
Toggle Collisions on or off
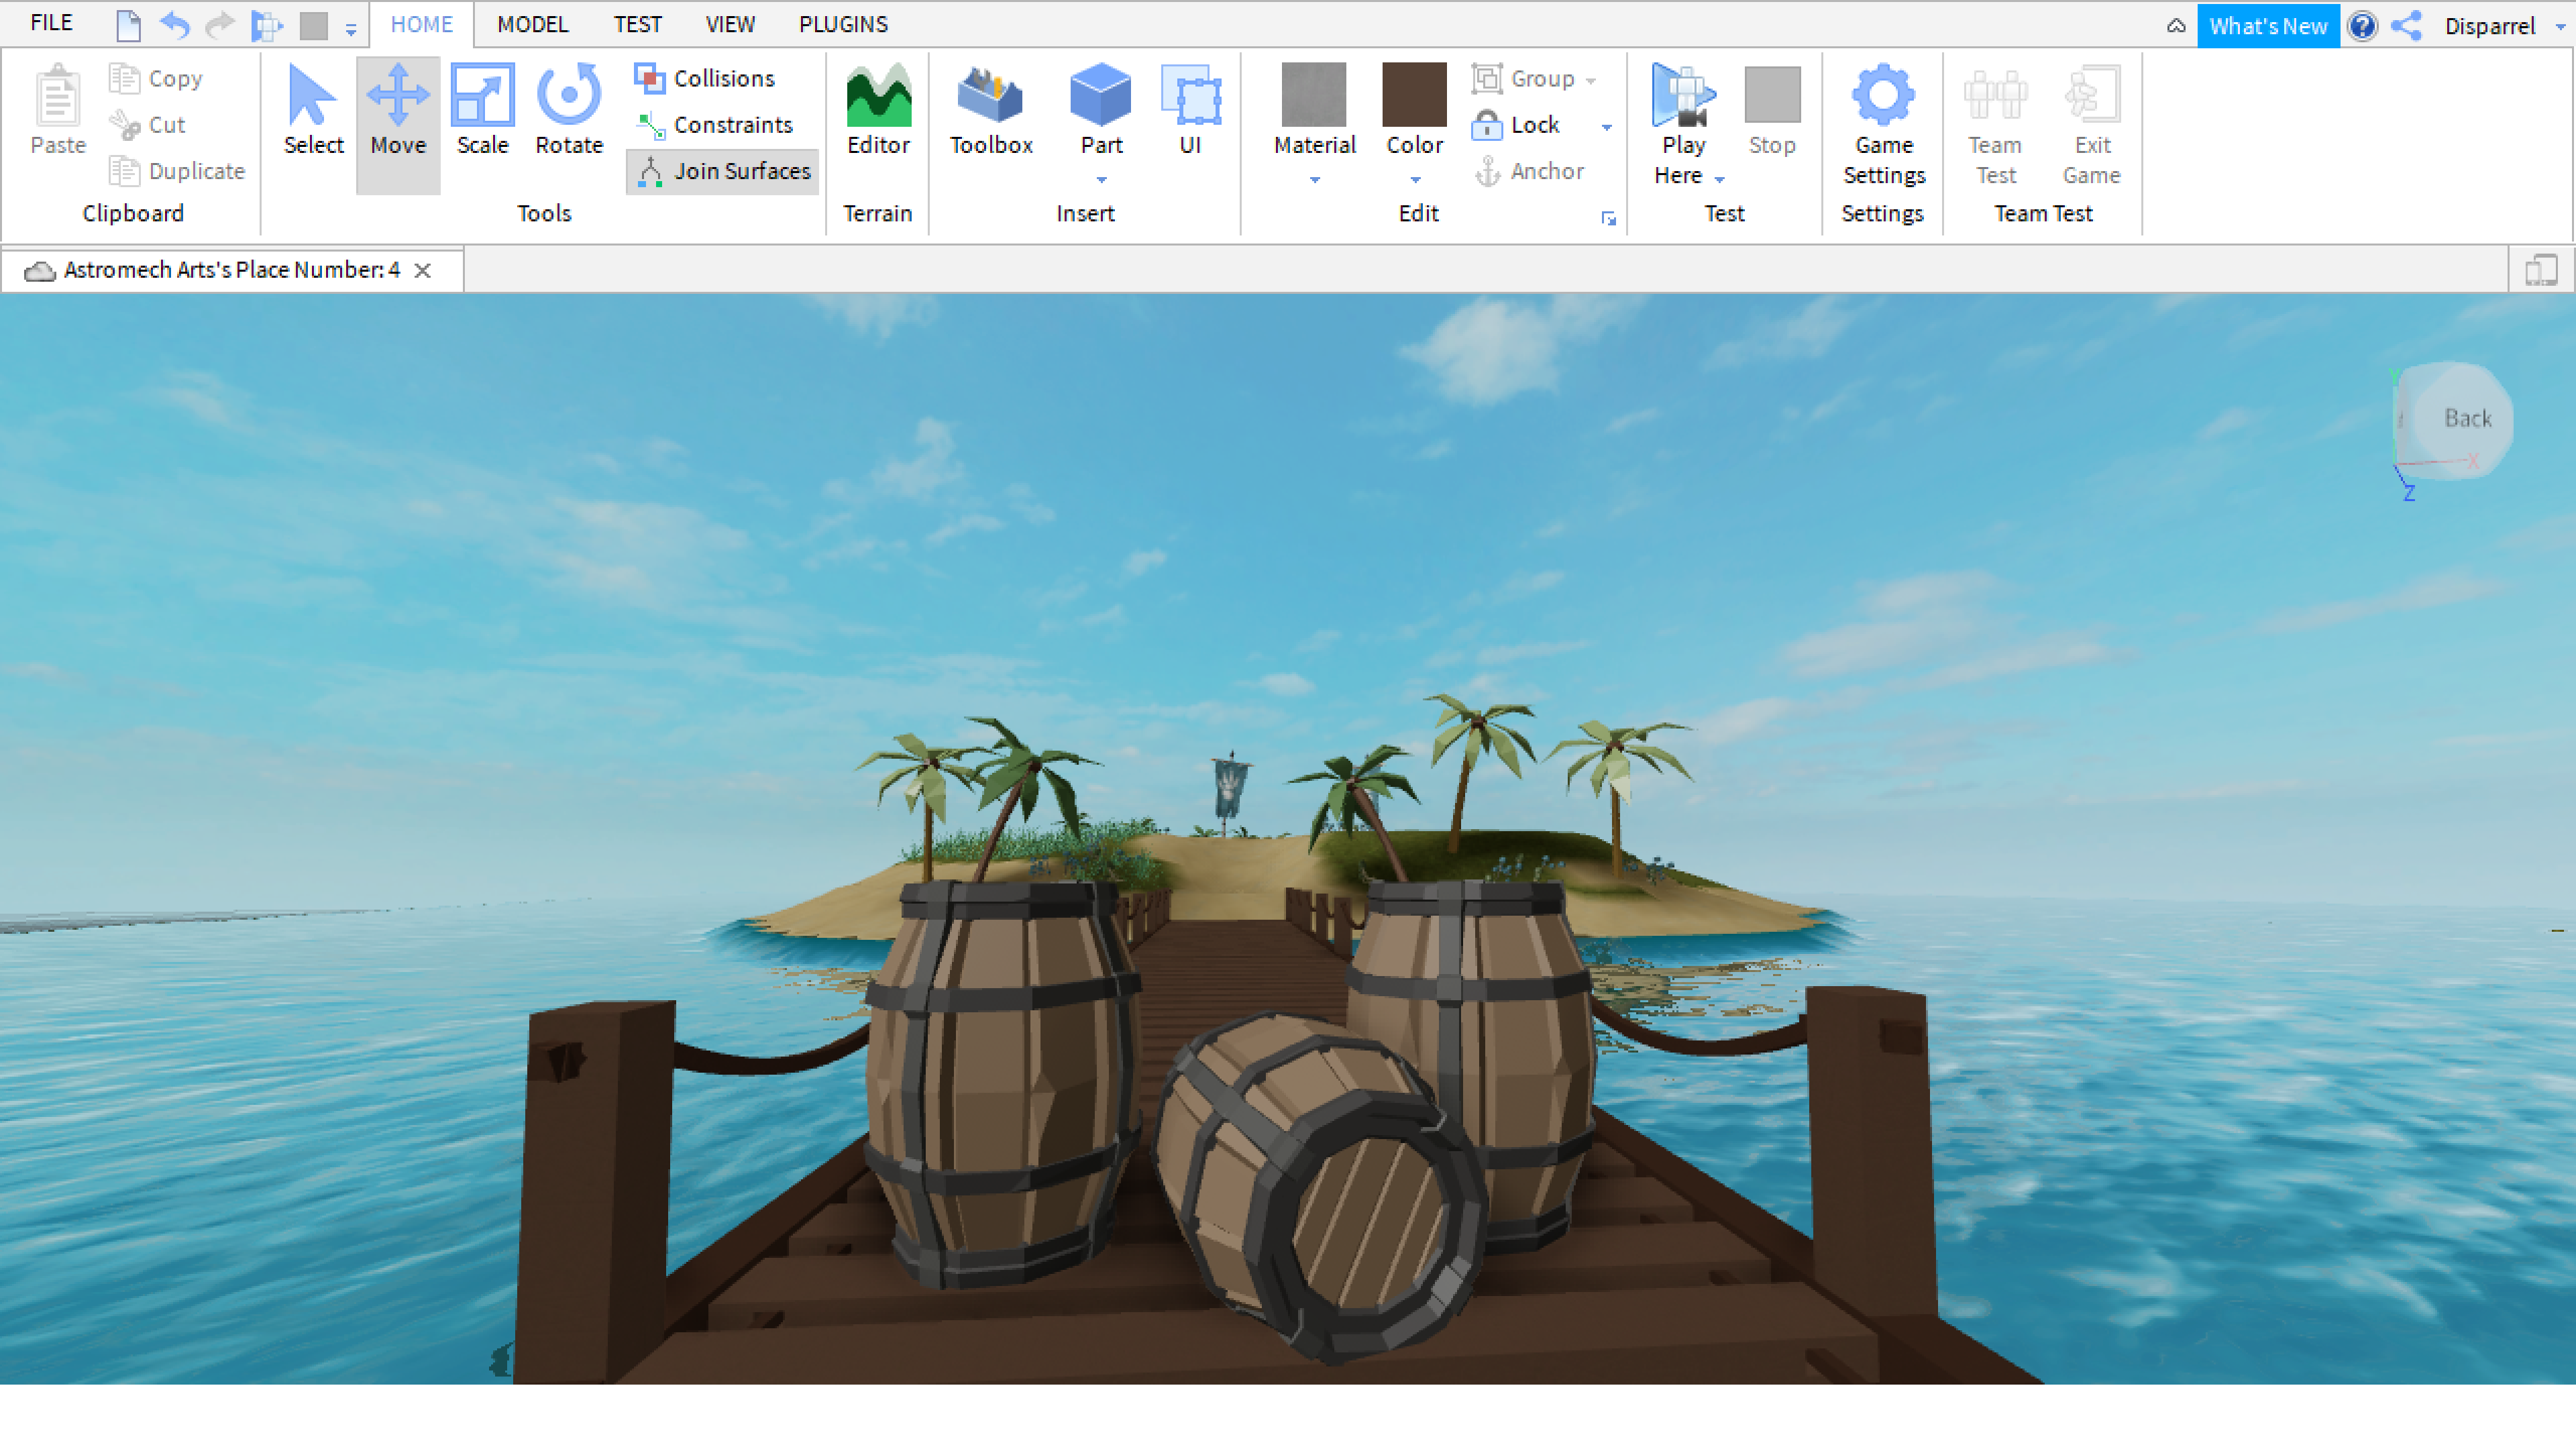pyautogui.click(x=710, y=78)
